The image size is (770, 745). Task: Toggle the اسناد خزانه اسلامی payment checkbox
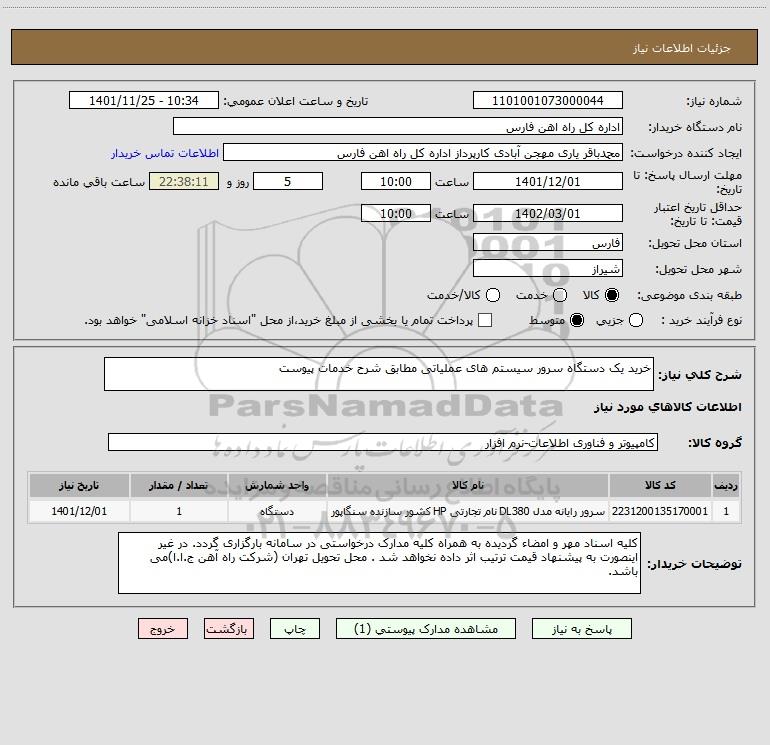click(x=485, y=320)
